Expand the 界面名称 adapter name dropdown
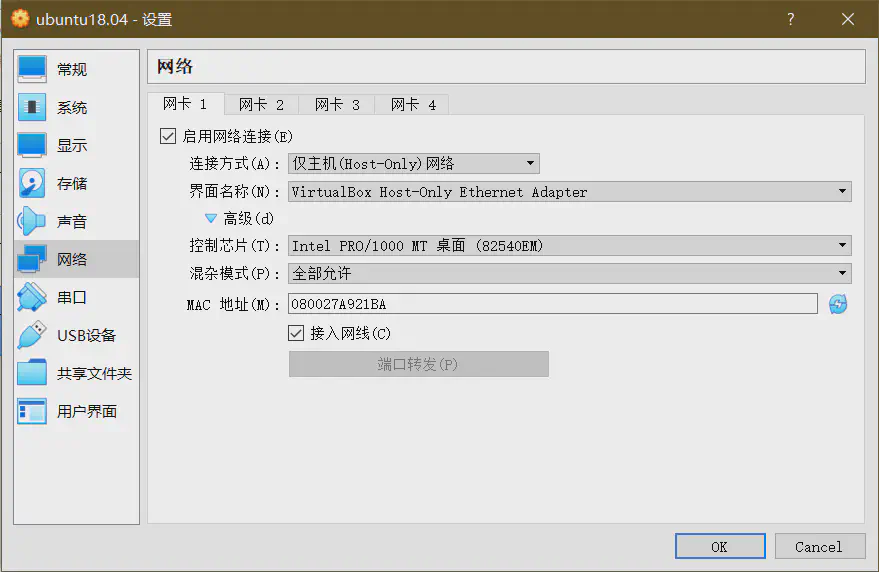 tap(570, 192)
